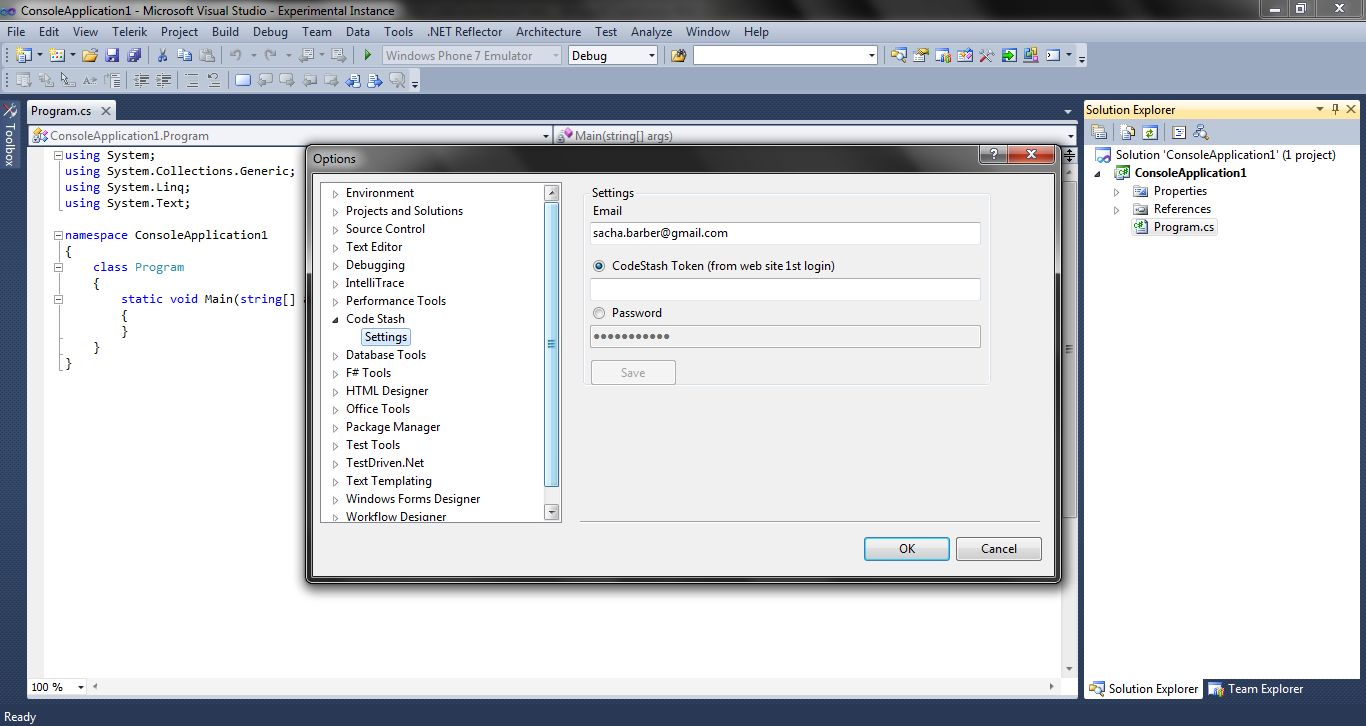Select Program.cs in Solution Explorer

tap(1184, 227)
